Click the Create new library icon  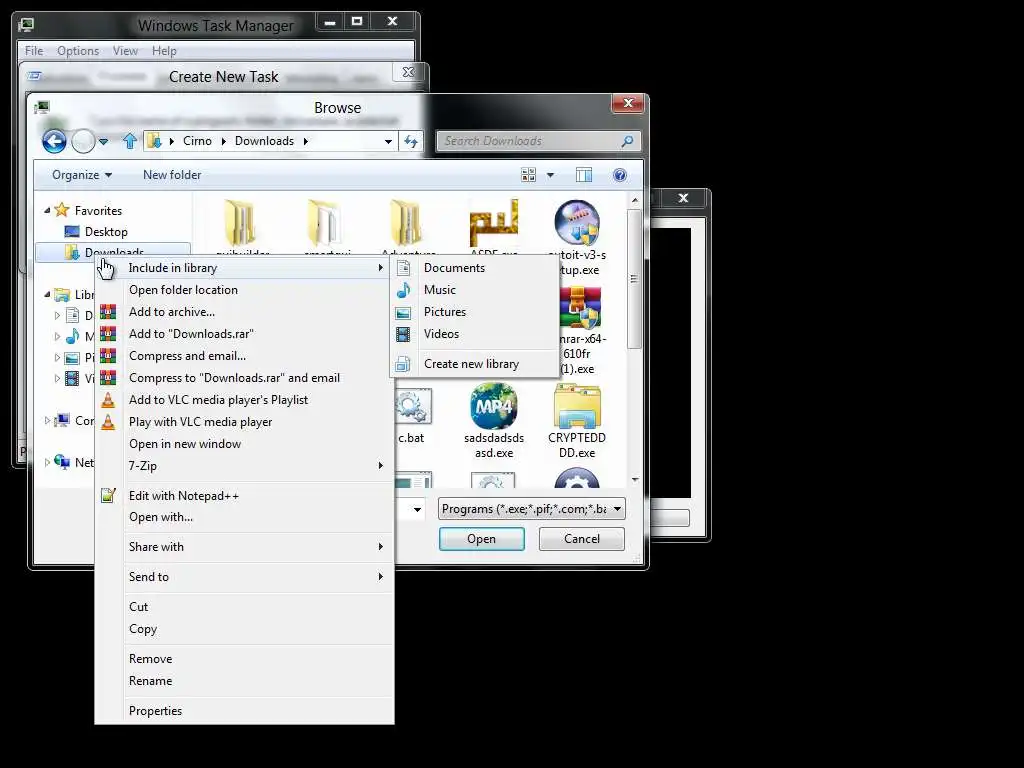tap(404, 364)
